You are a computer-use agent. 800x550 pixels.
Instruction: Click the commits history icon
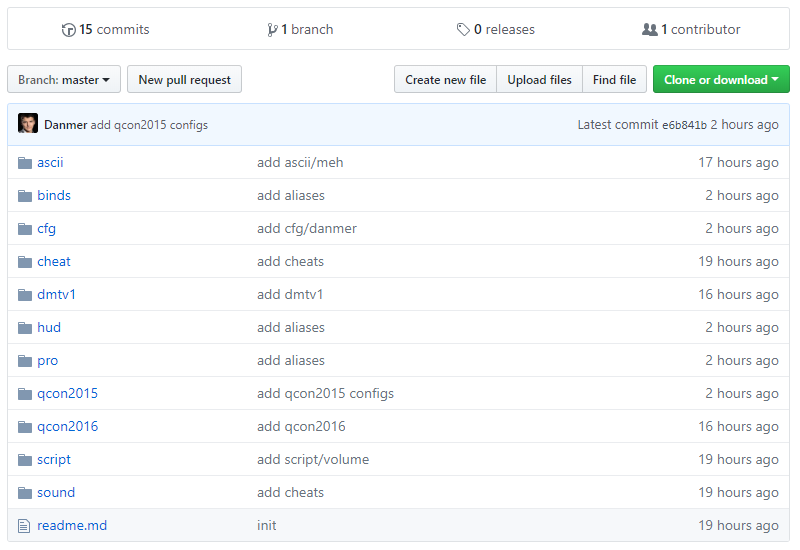(x=68, y=30)
